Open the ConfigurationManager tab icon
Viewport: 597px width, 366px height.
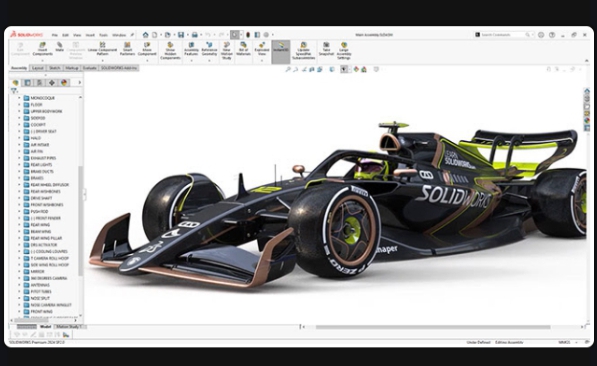[x=40, y=83]
